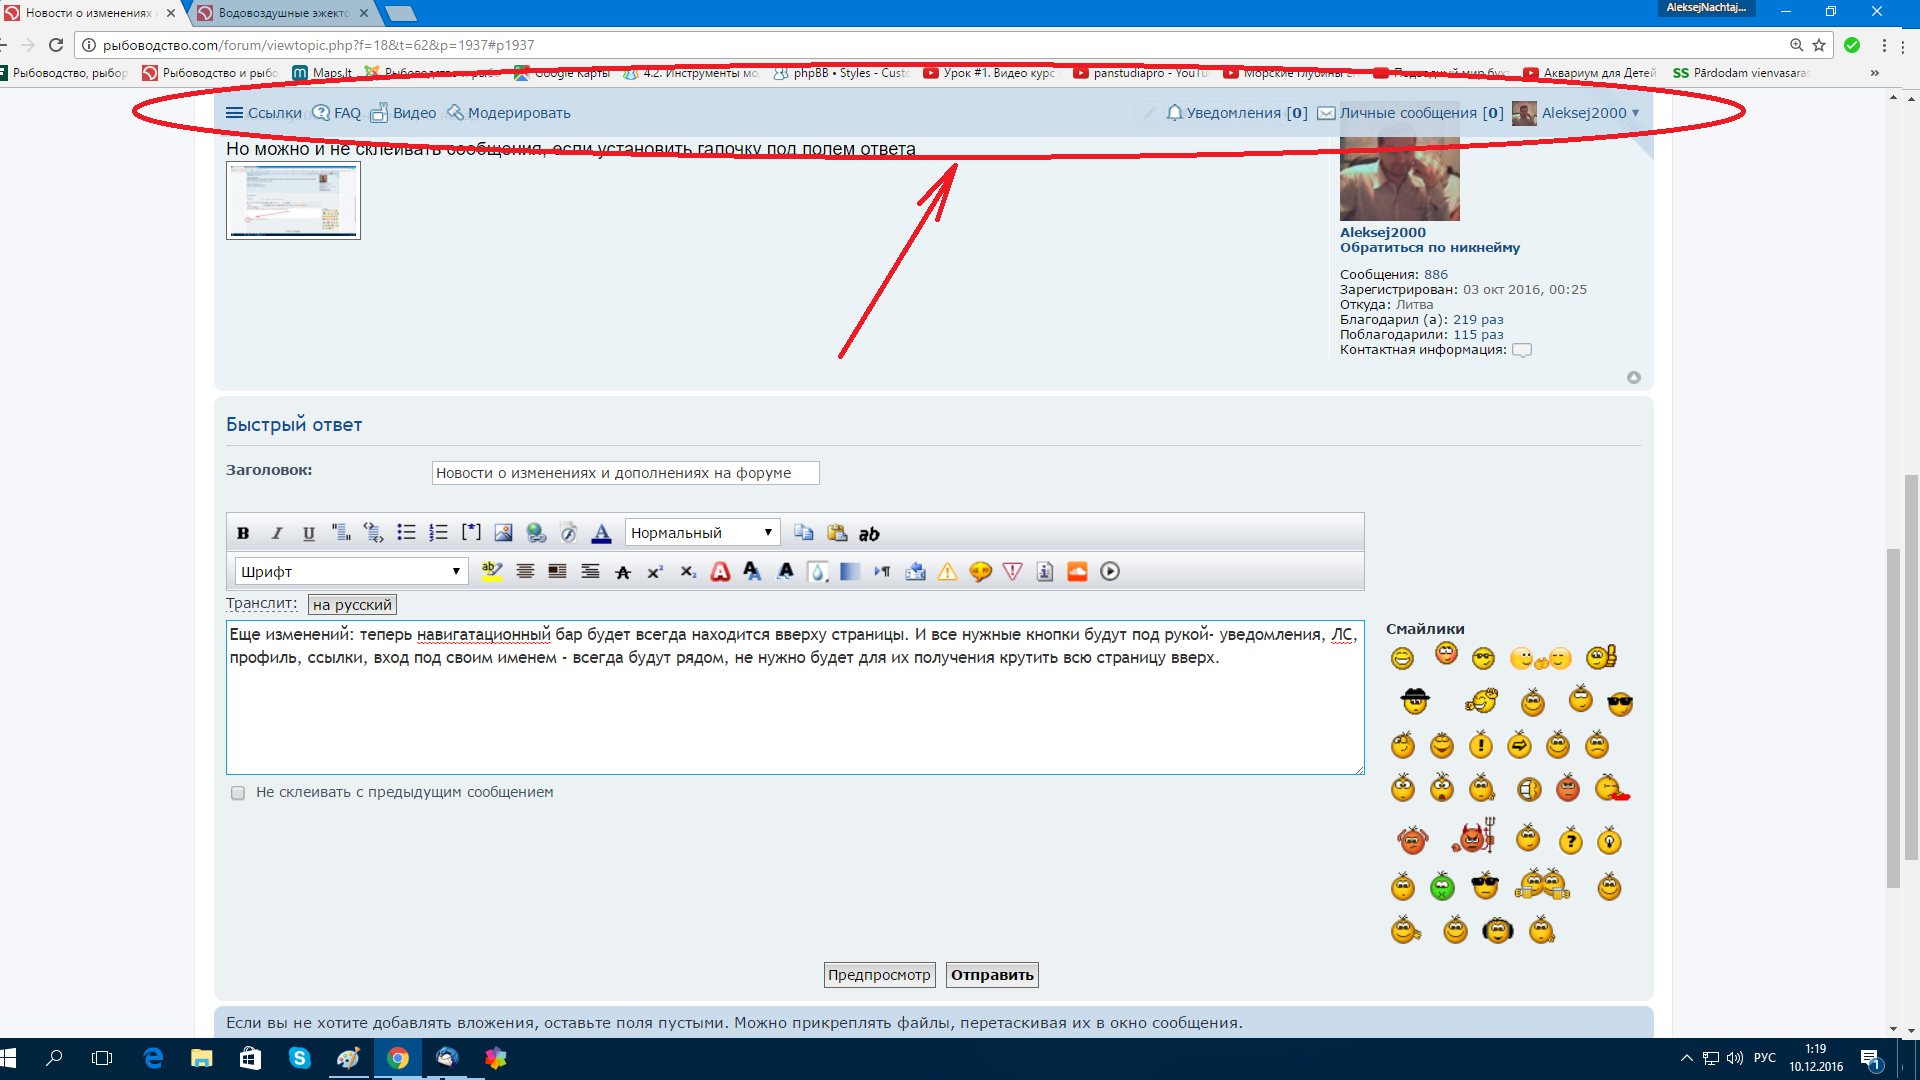Open the attached screenshot thumbnail
1920x1080 pixels.
point(293,201)
